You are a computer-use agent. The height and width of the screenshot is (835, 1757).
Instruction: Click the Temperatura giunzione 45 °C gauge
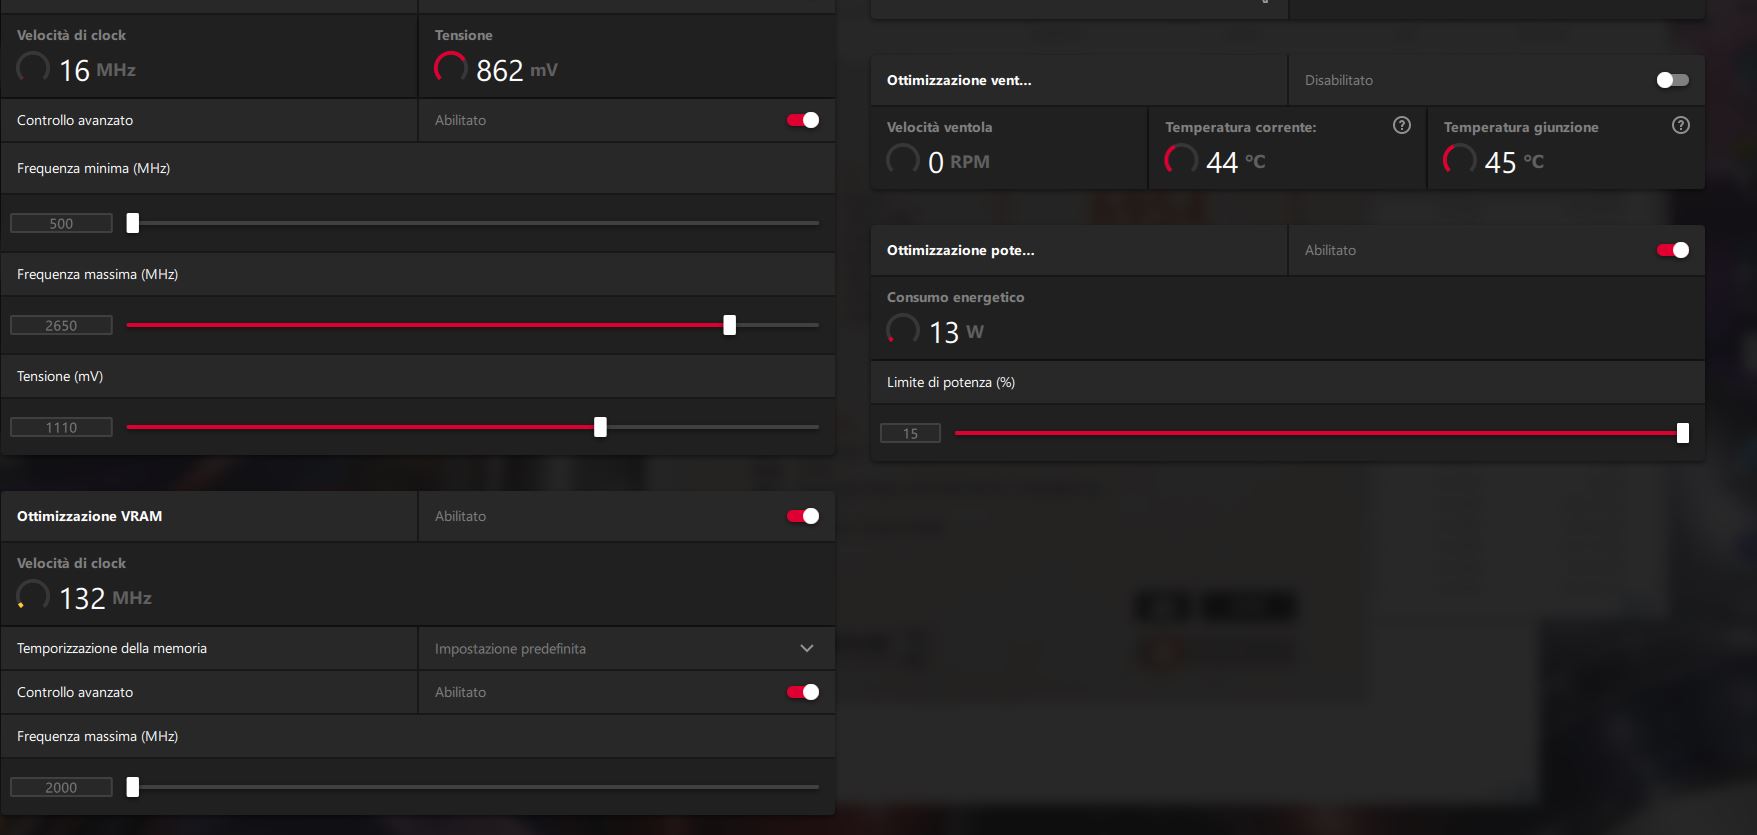1459,160
